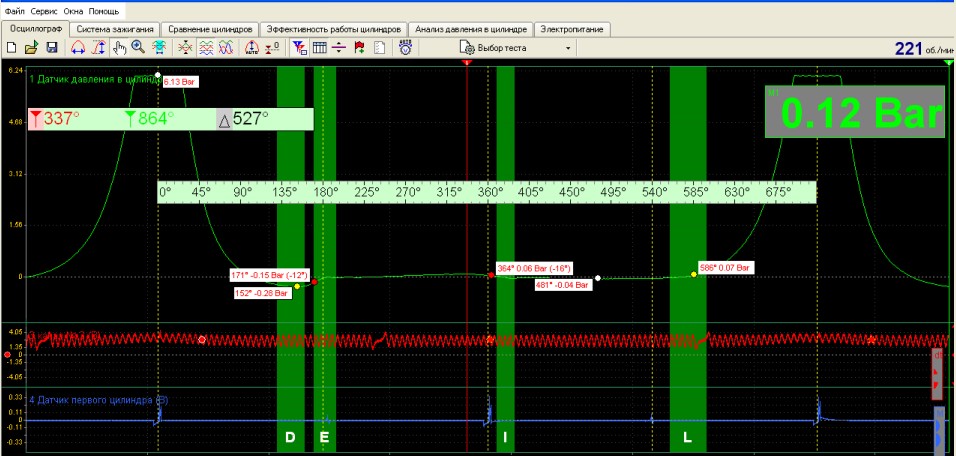956x456 pixels.
Task: Switch to the Сравнение цилиндров tab
Action: pyautogui.click(x=210, y=29)
